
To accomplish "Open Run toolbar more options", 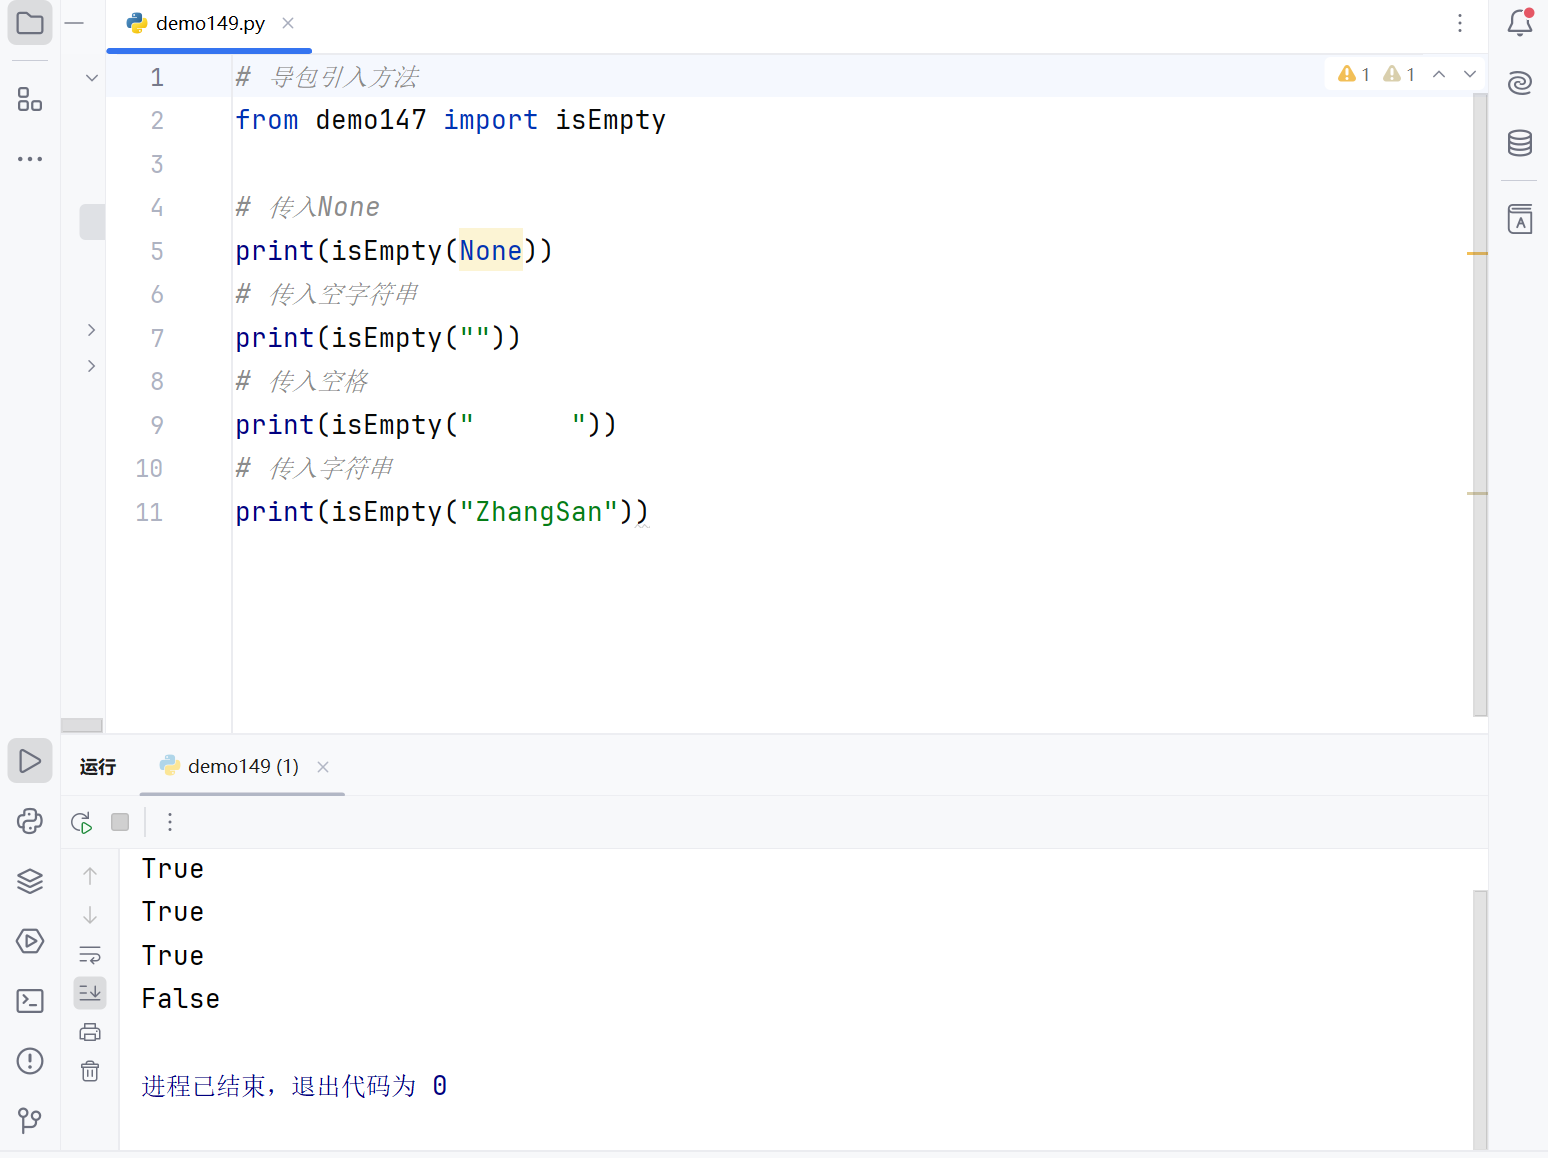I will point(170,822).
